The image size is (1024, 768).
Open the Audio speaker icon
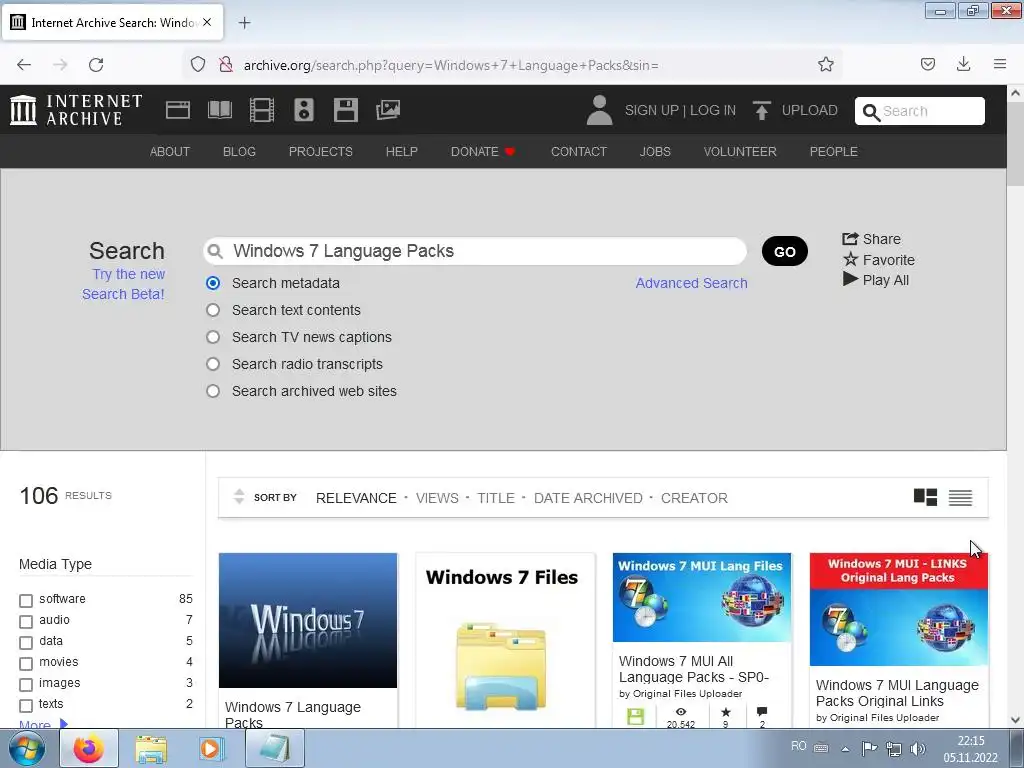click(x=304, y=110)
